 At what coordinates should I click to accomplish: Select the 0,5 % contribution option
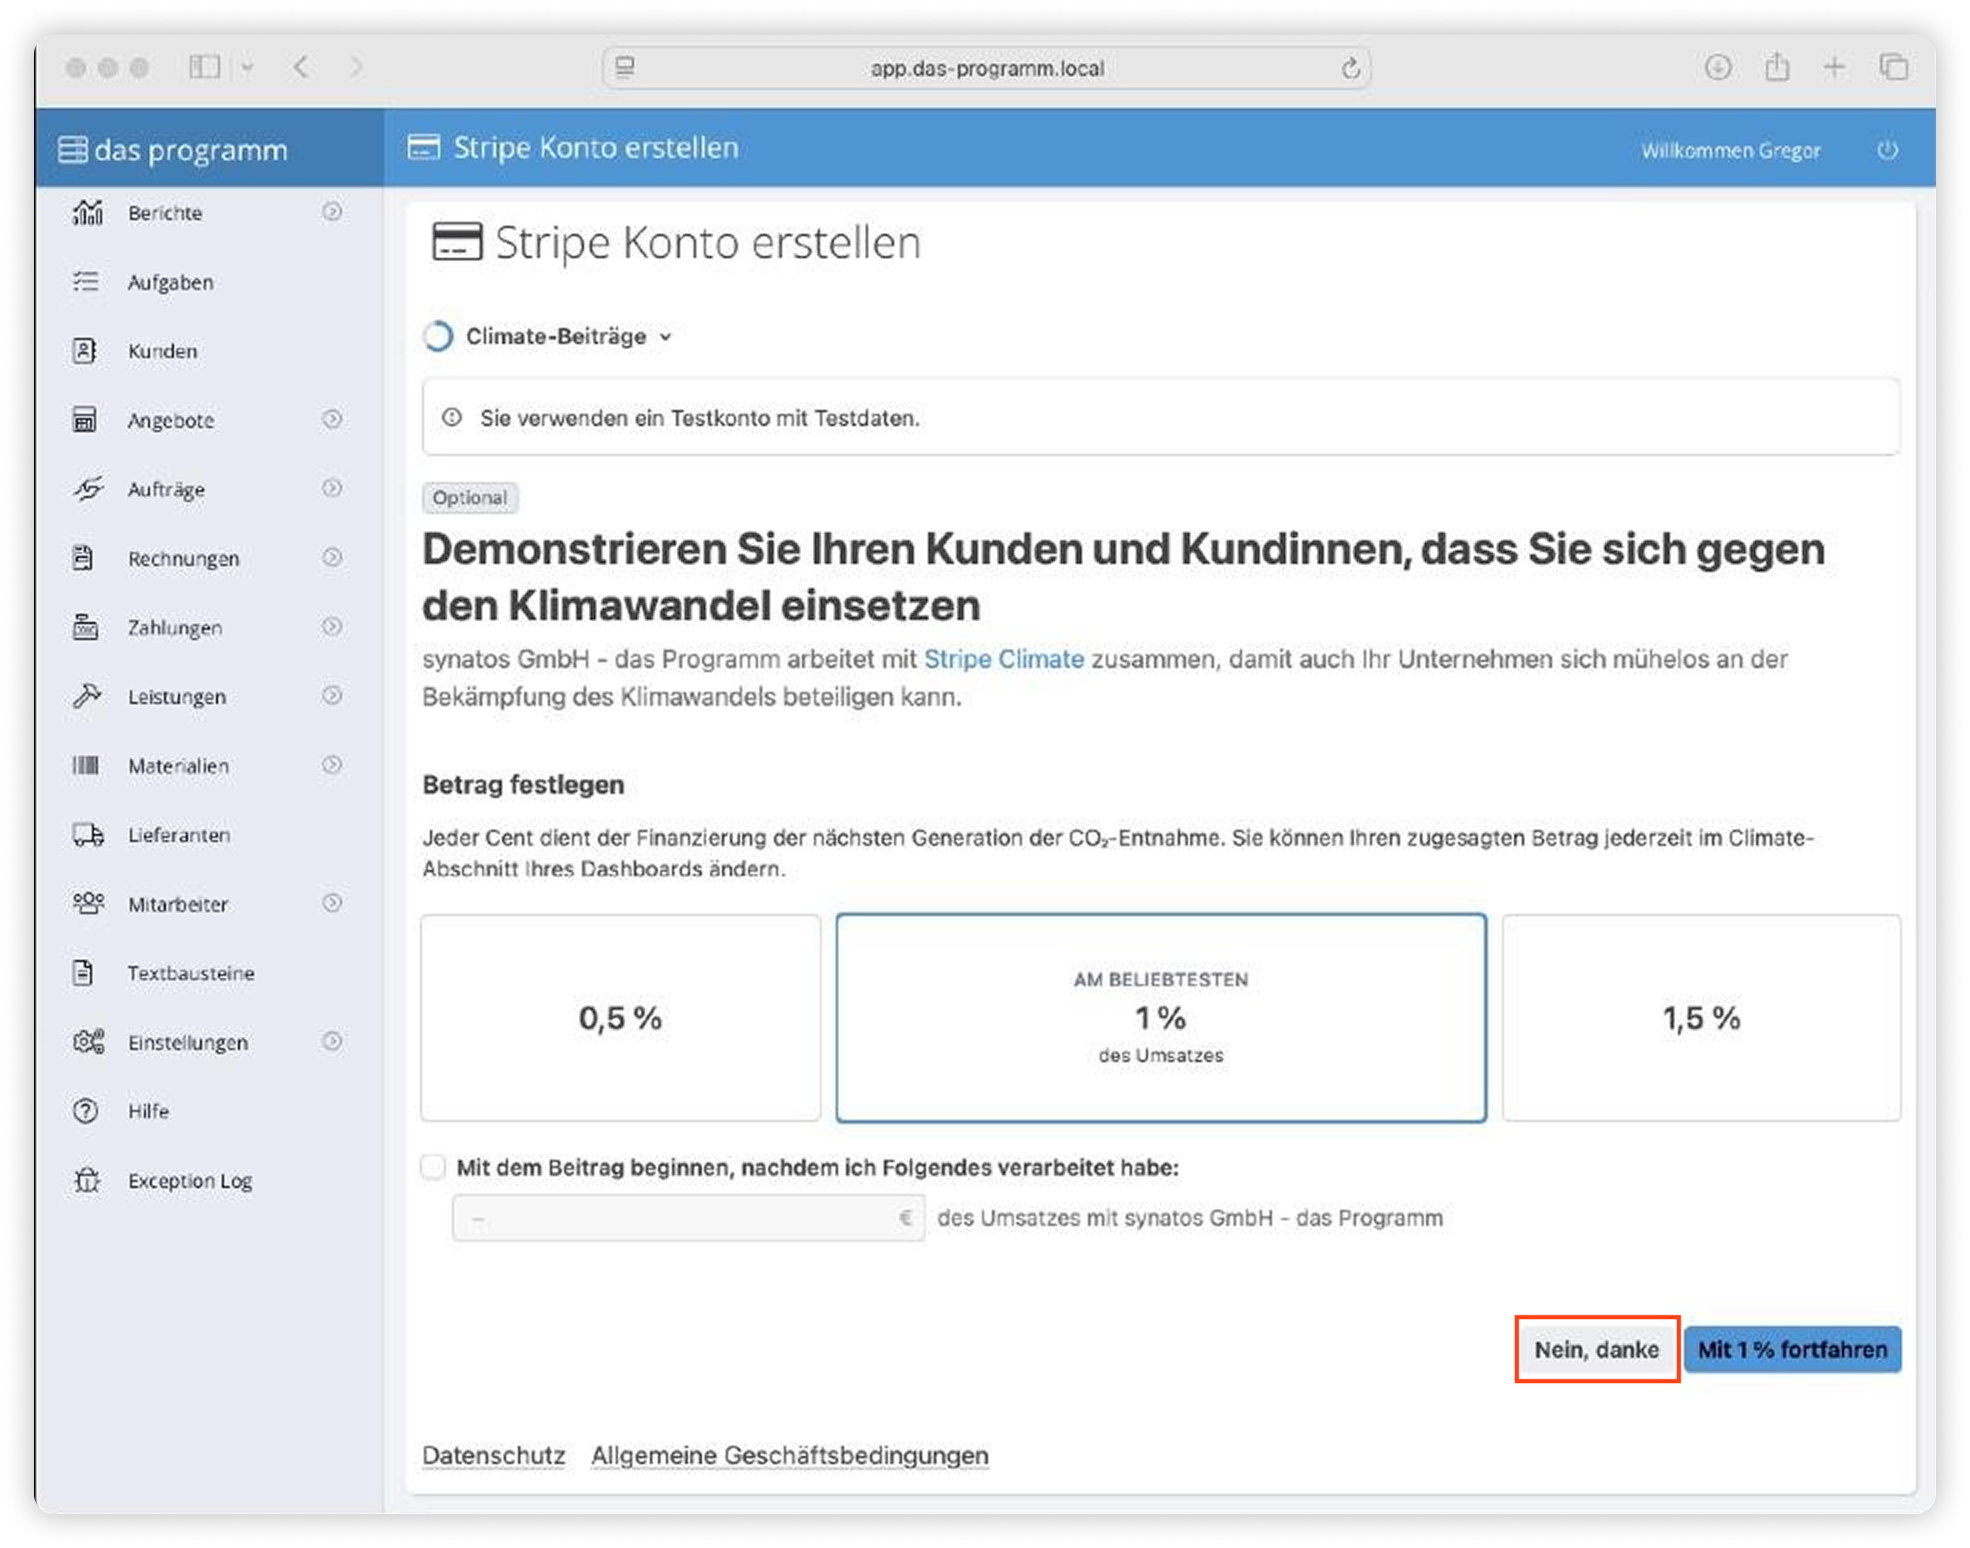click(x=620, y=1018)
